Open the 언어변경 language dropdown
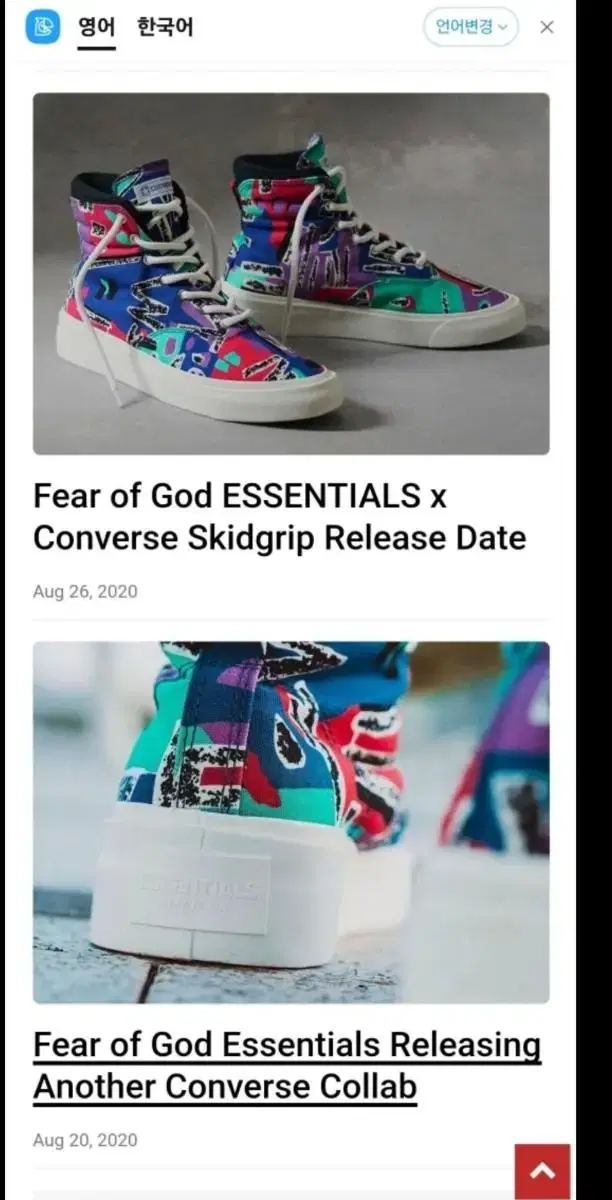Image resolution: width=612 pixels, height=1200 pixels. pos(471,27)
